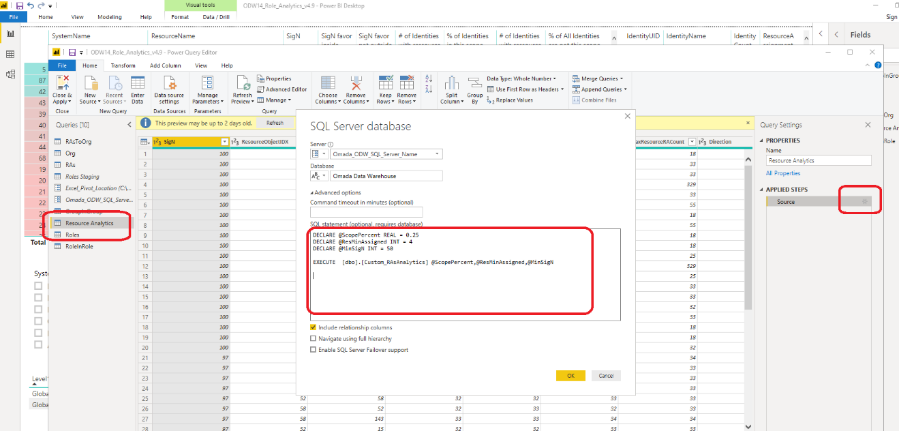Image resolution: width=899 pixels, height=431 pixels.
Task: Open Server parameter type dropdown
Action: point(318,154)
